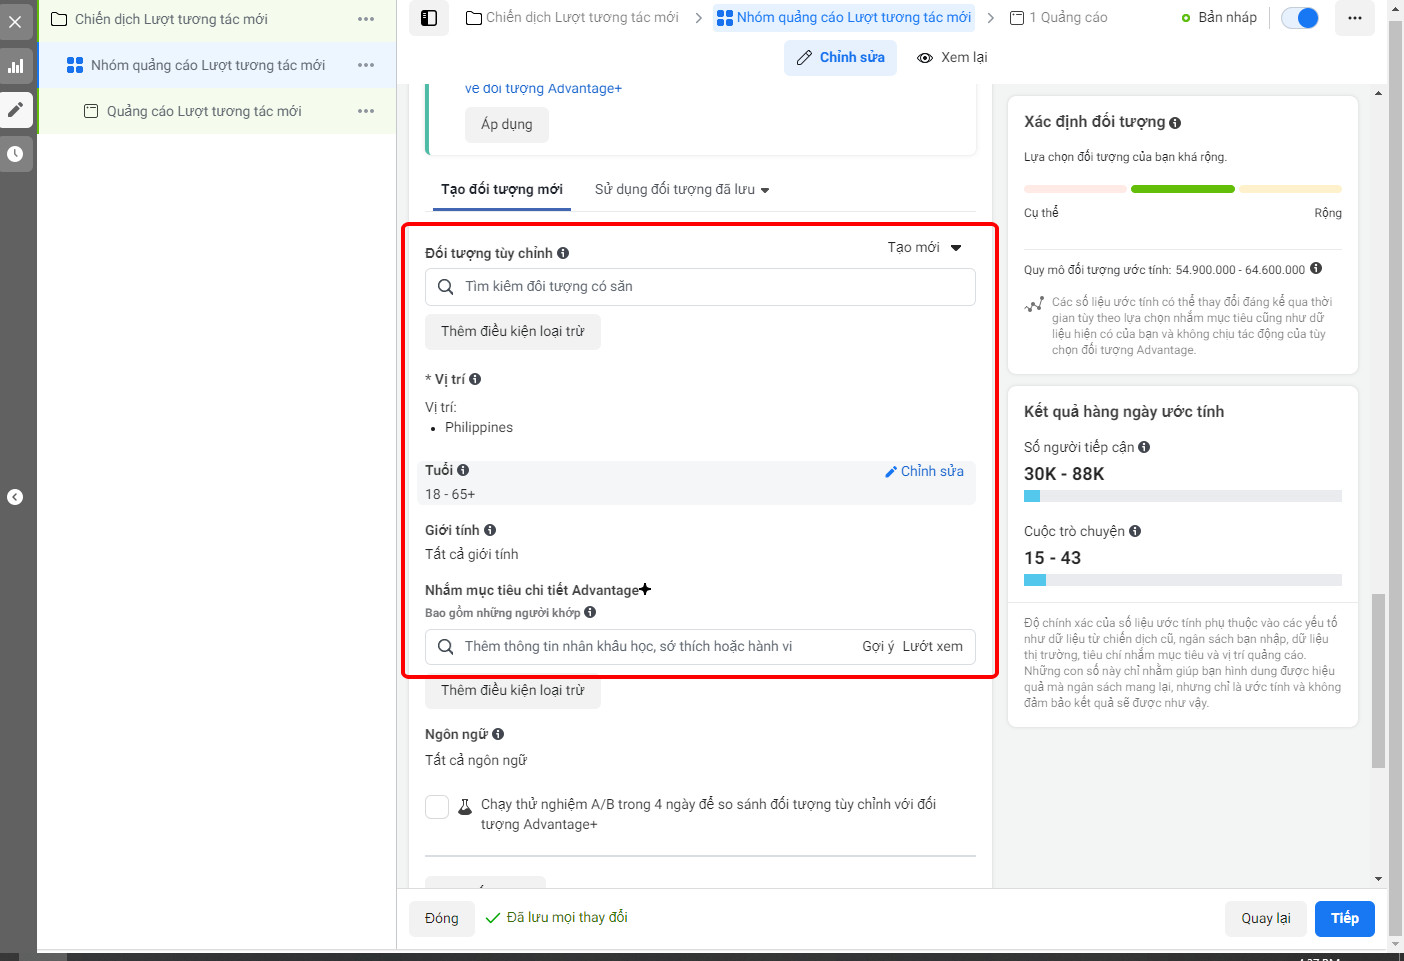Select campaign row in left tree

(217, 19)
